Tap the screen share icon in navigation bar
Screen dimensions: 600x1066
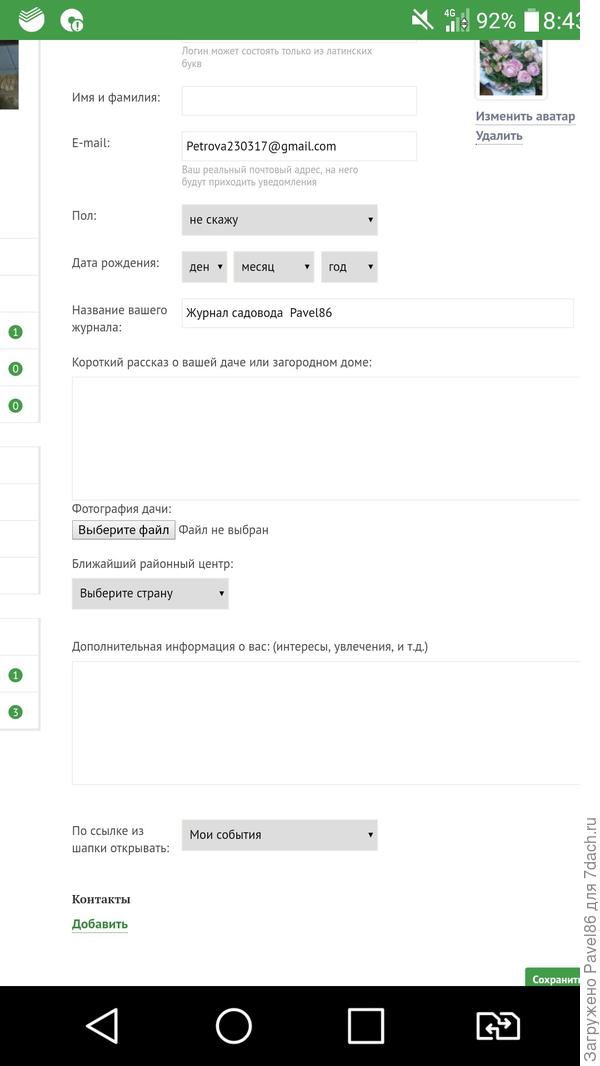click(497, 1025)
